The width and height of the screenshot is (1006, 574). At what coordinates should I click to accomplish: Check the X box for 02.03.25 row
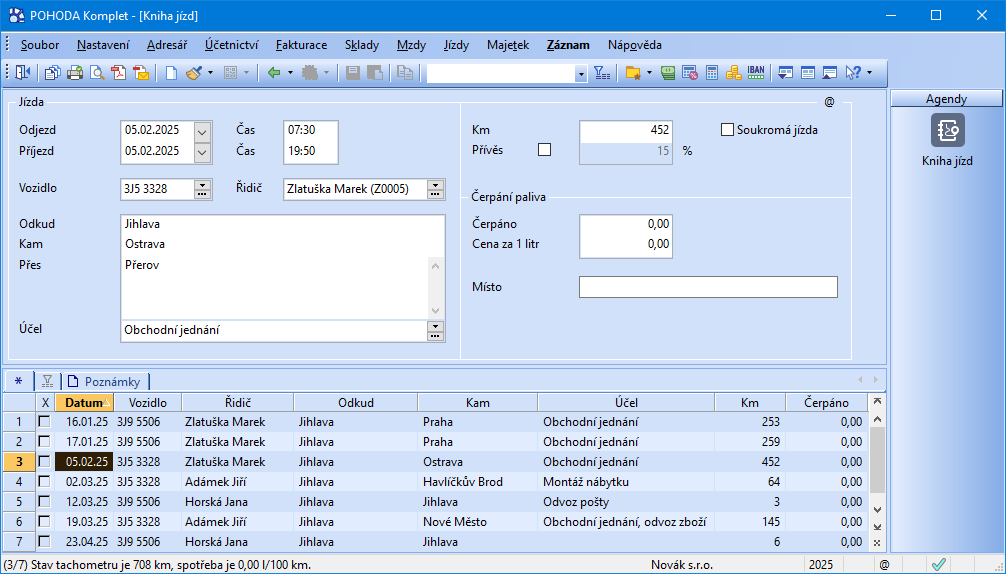pyautogui.click(x=44, y=481)
